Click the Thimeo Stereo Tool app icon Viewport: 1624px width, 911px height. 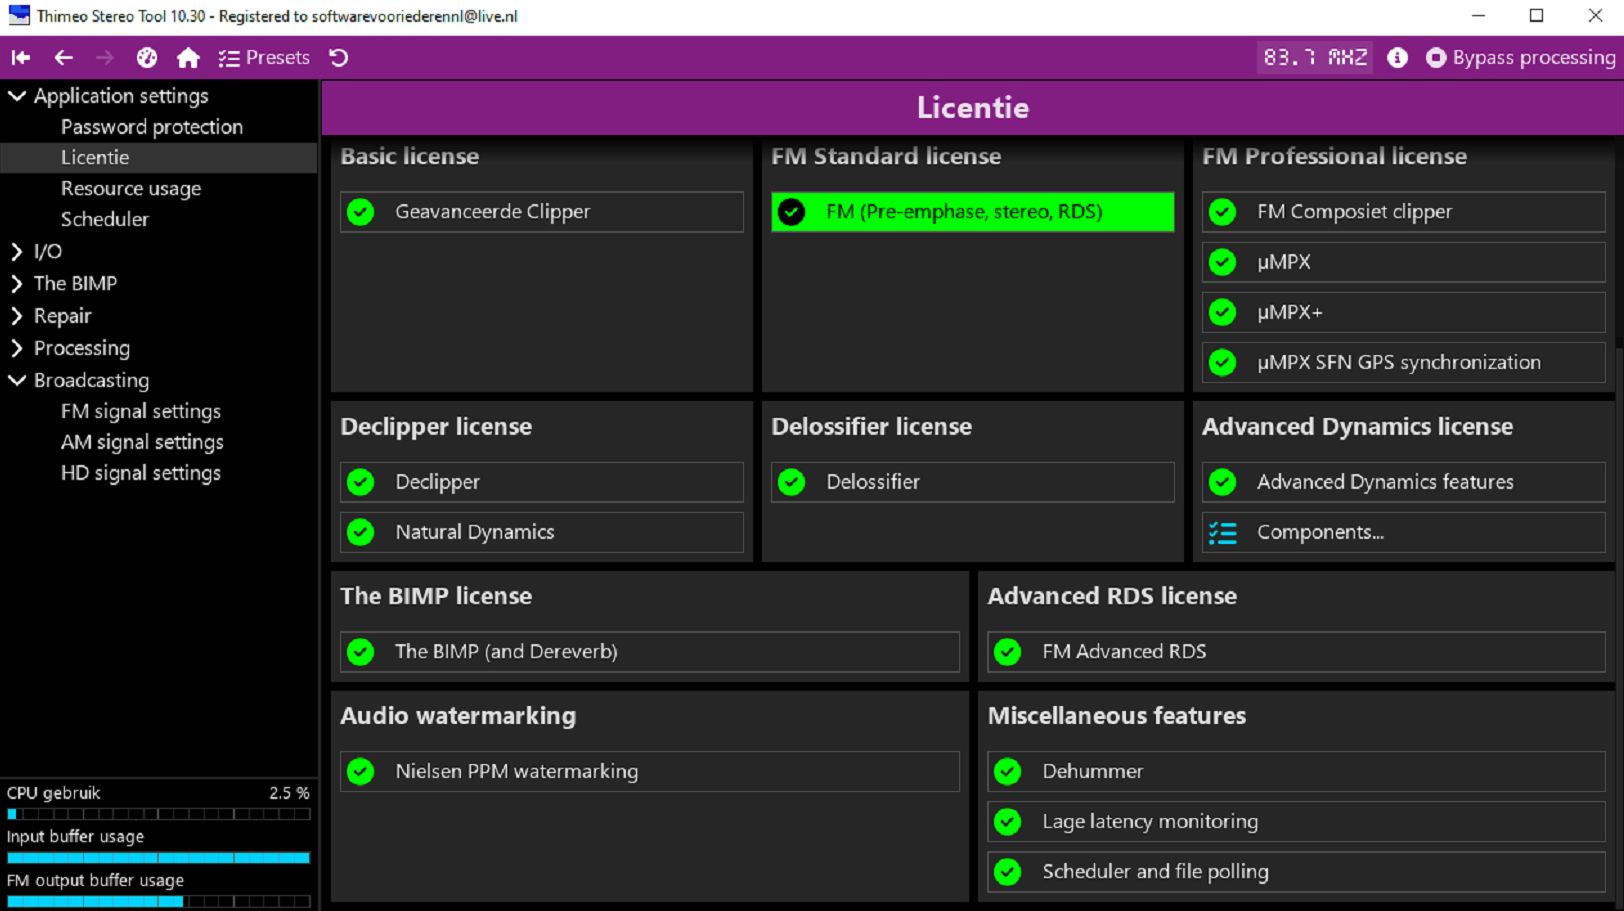tap(19, 16)
